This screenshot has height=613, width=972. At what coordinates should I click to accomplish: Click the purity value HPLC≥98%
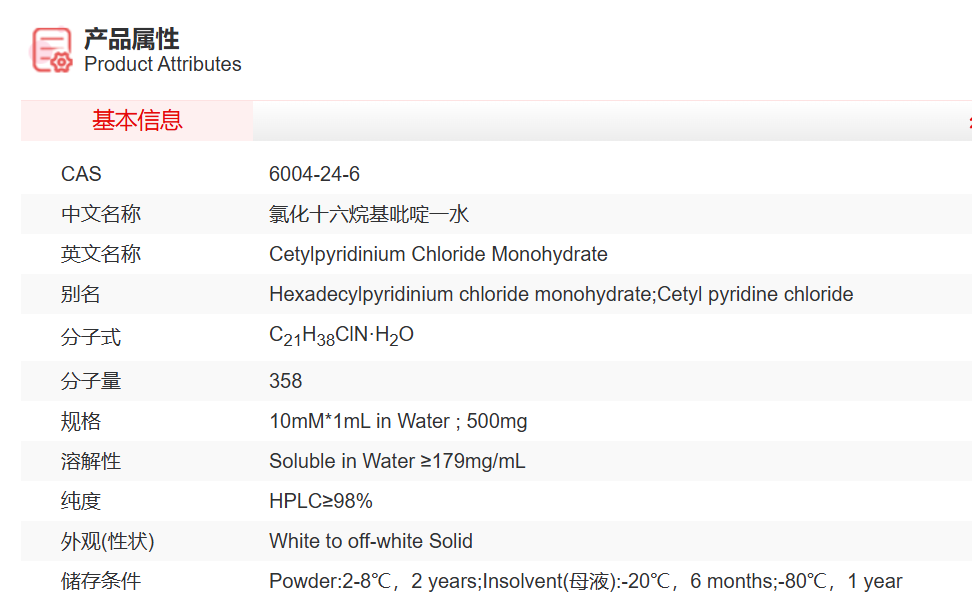(x=320, y=501)
